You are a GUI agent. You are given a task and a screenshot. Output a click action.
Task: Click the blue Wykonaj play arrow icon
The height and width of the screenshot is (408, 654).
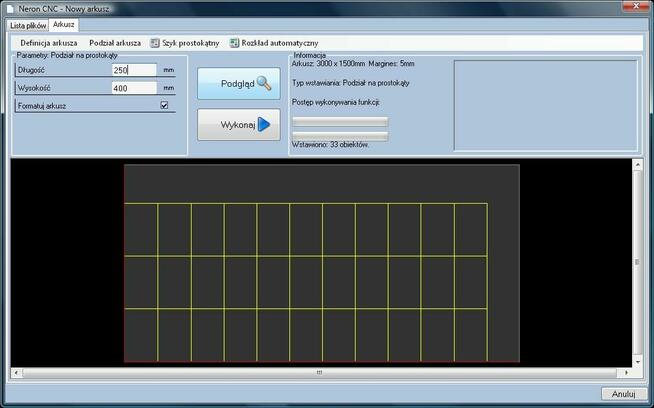tap(264, 125)
